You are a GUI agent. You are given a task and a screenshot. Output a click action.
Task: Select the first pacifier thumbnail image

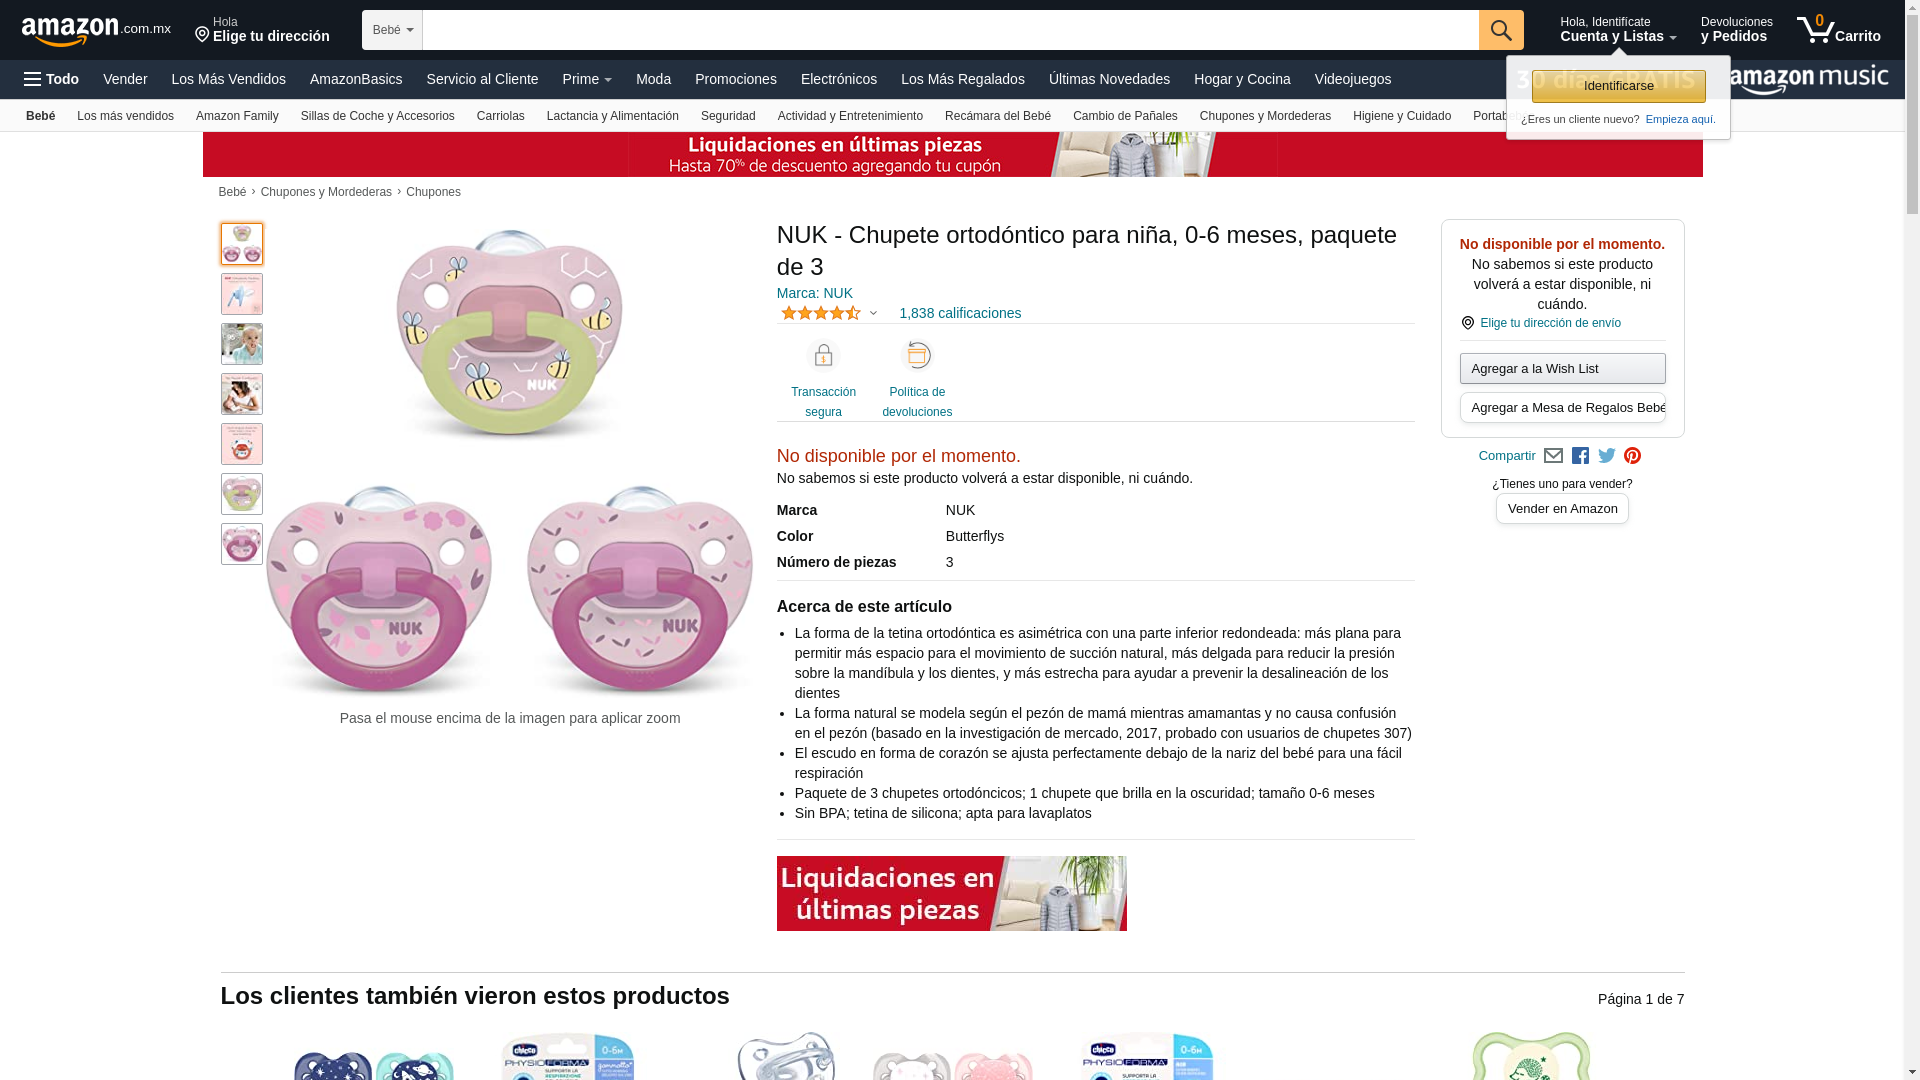(242, 244)
